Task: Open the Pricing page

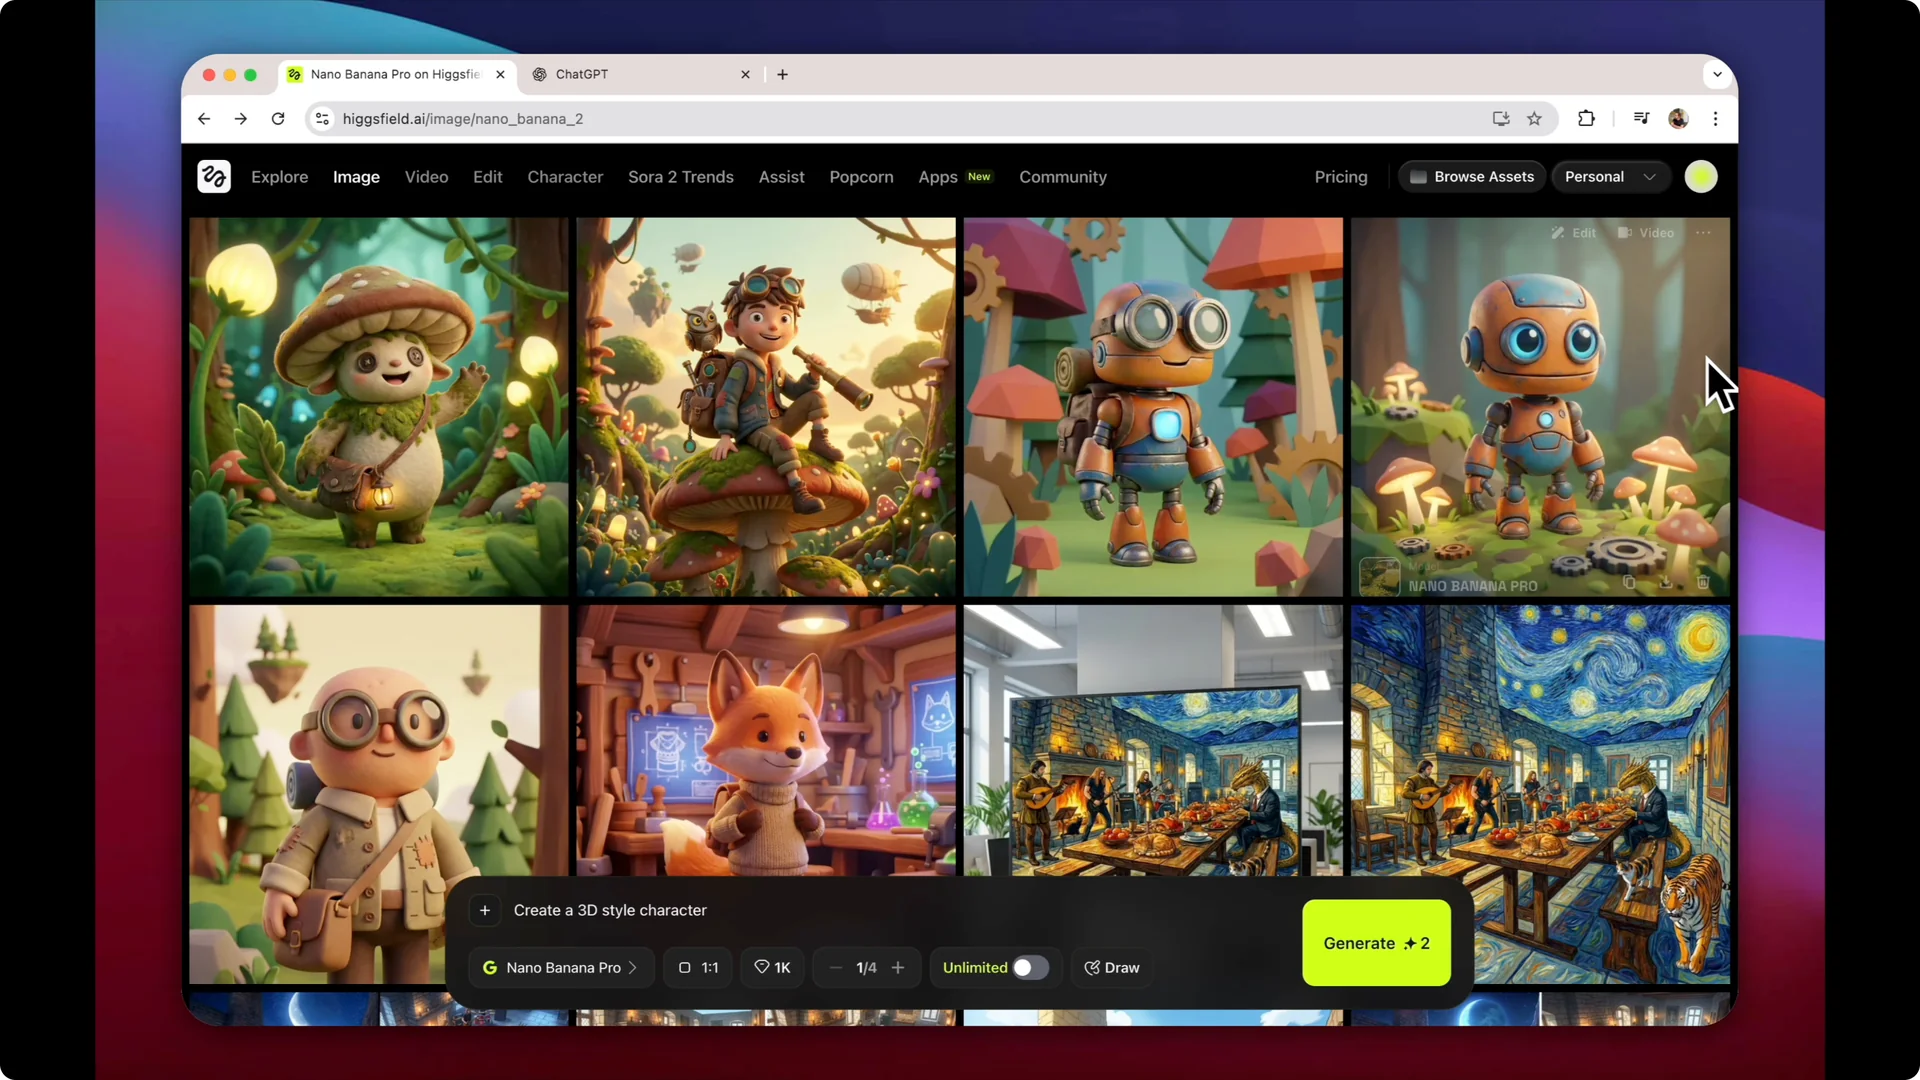Action: (x=1341, y=177)
